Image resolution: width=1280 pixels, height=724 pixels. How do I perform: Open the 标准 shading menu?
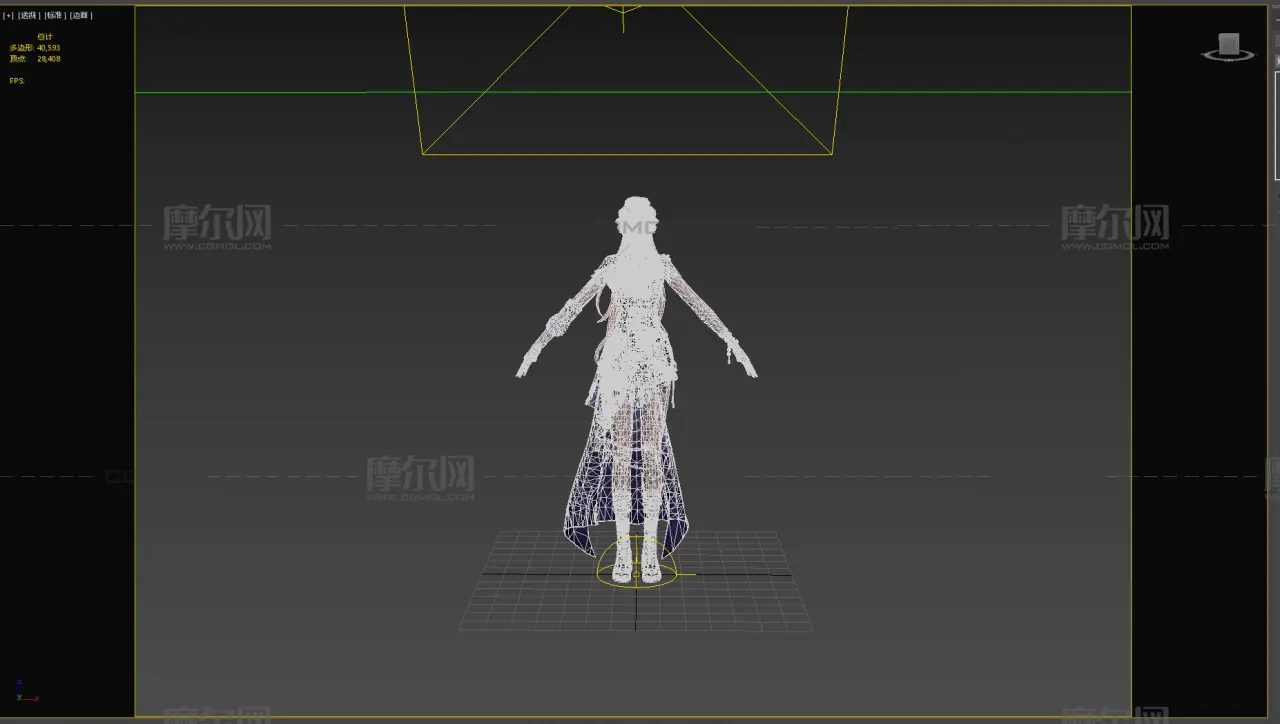click(55, 16)
